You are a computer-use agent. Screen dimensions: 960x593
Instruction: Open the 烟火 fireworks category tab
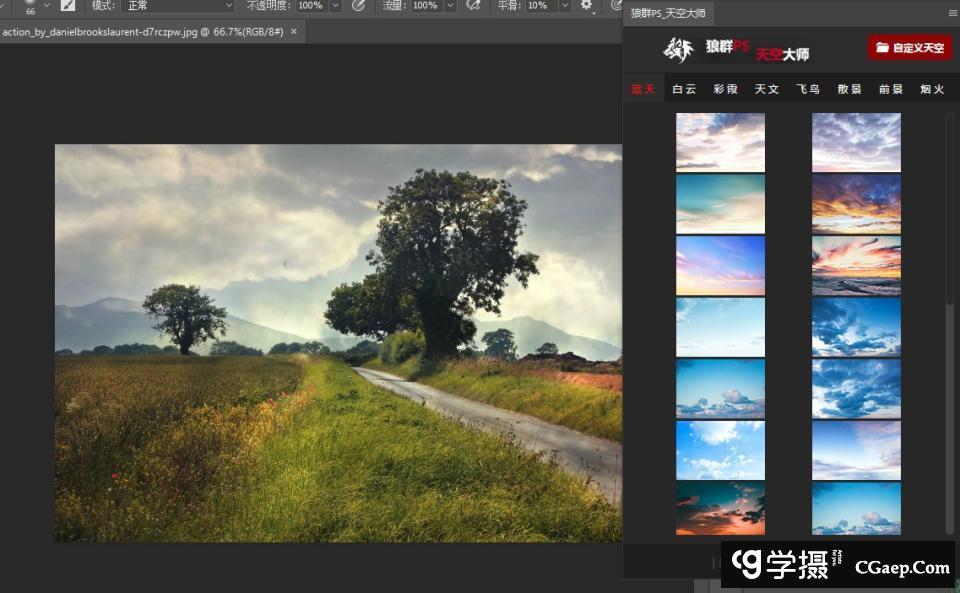pos(932,89)
